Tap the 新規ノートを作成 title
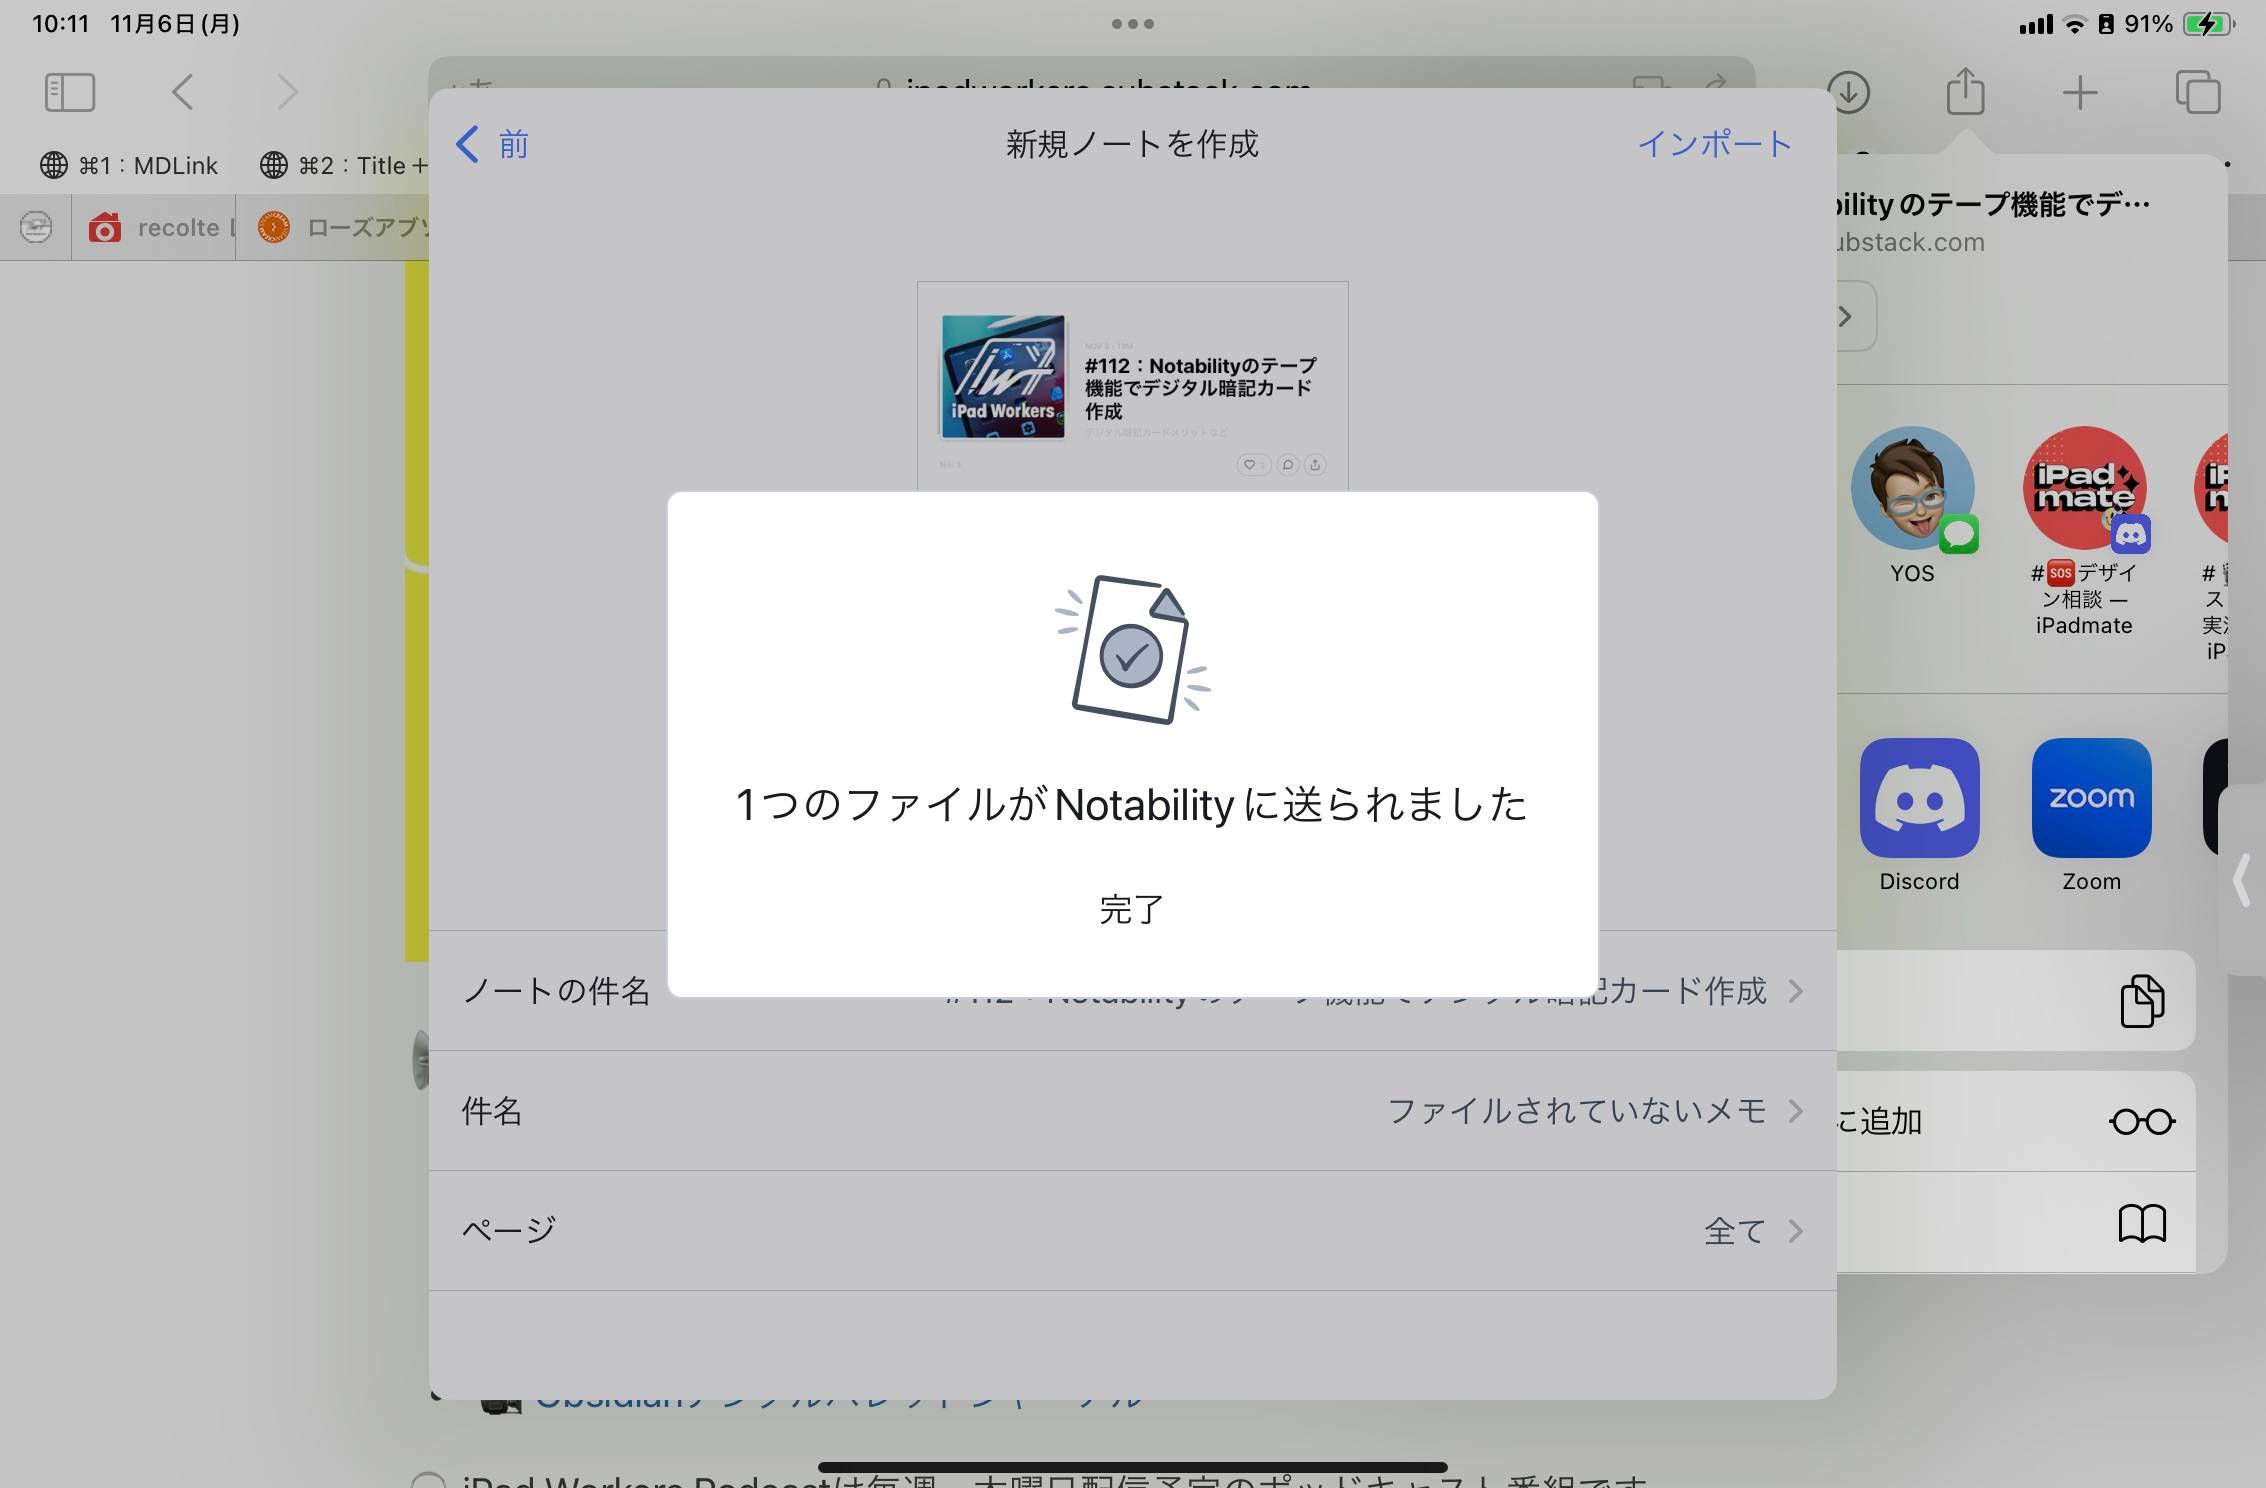Screen dimensions: 2266x1488 [1132, 144]
